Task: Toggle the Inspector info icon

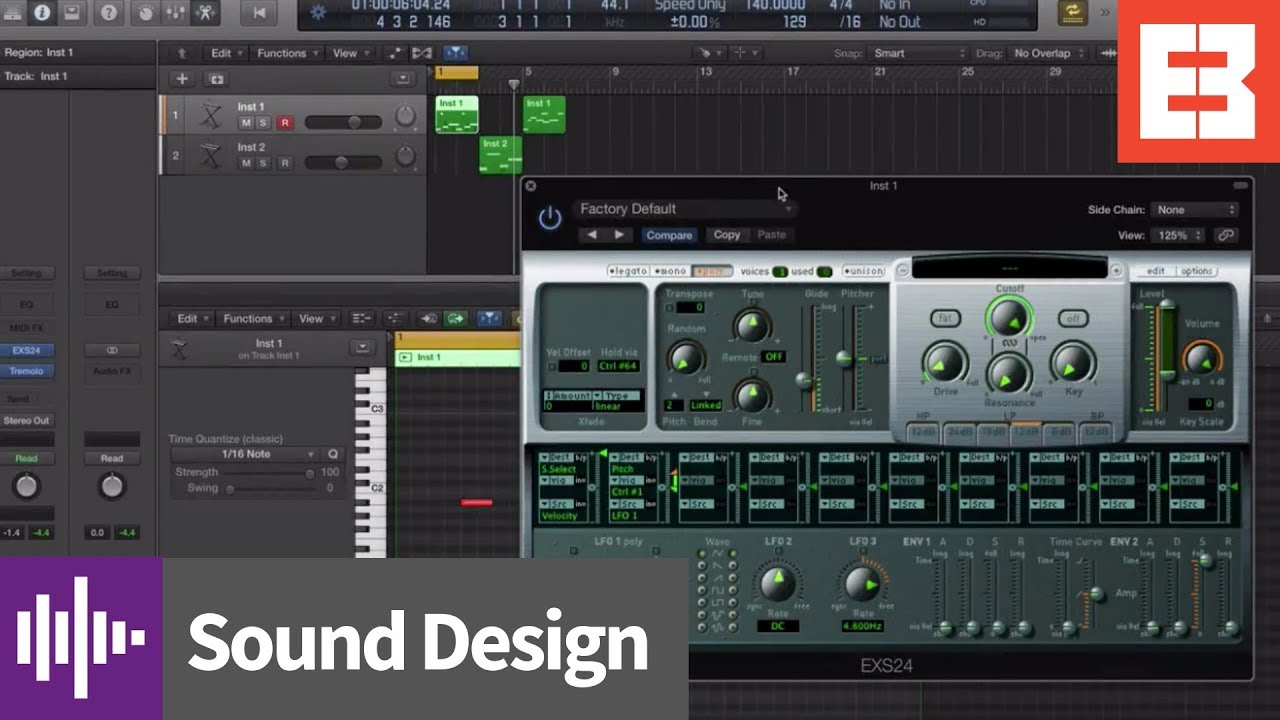Action: click(42, 13)
